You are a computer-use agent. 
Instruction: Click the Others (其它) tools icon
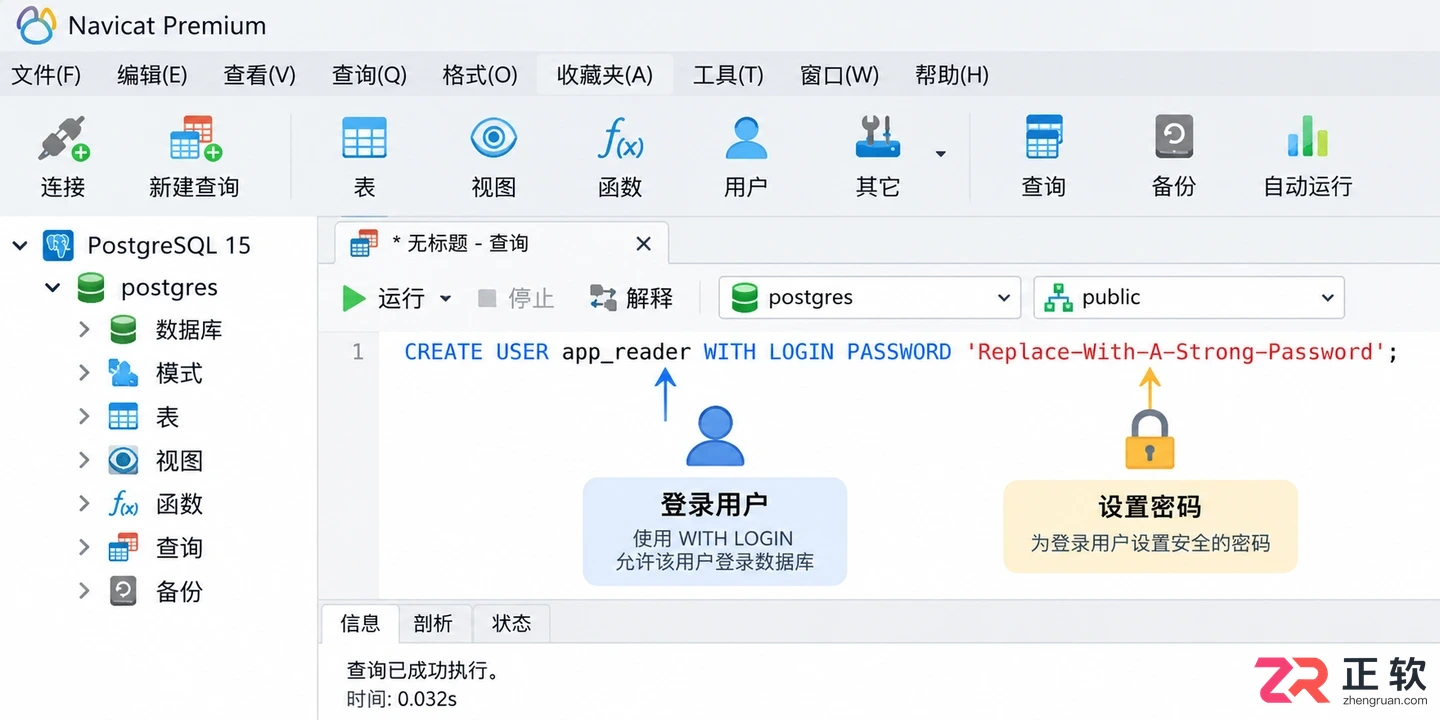[878, 138]
